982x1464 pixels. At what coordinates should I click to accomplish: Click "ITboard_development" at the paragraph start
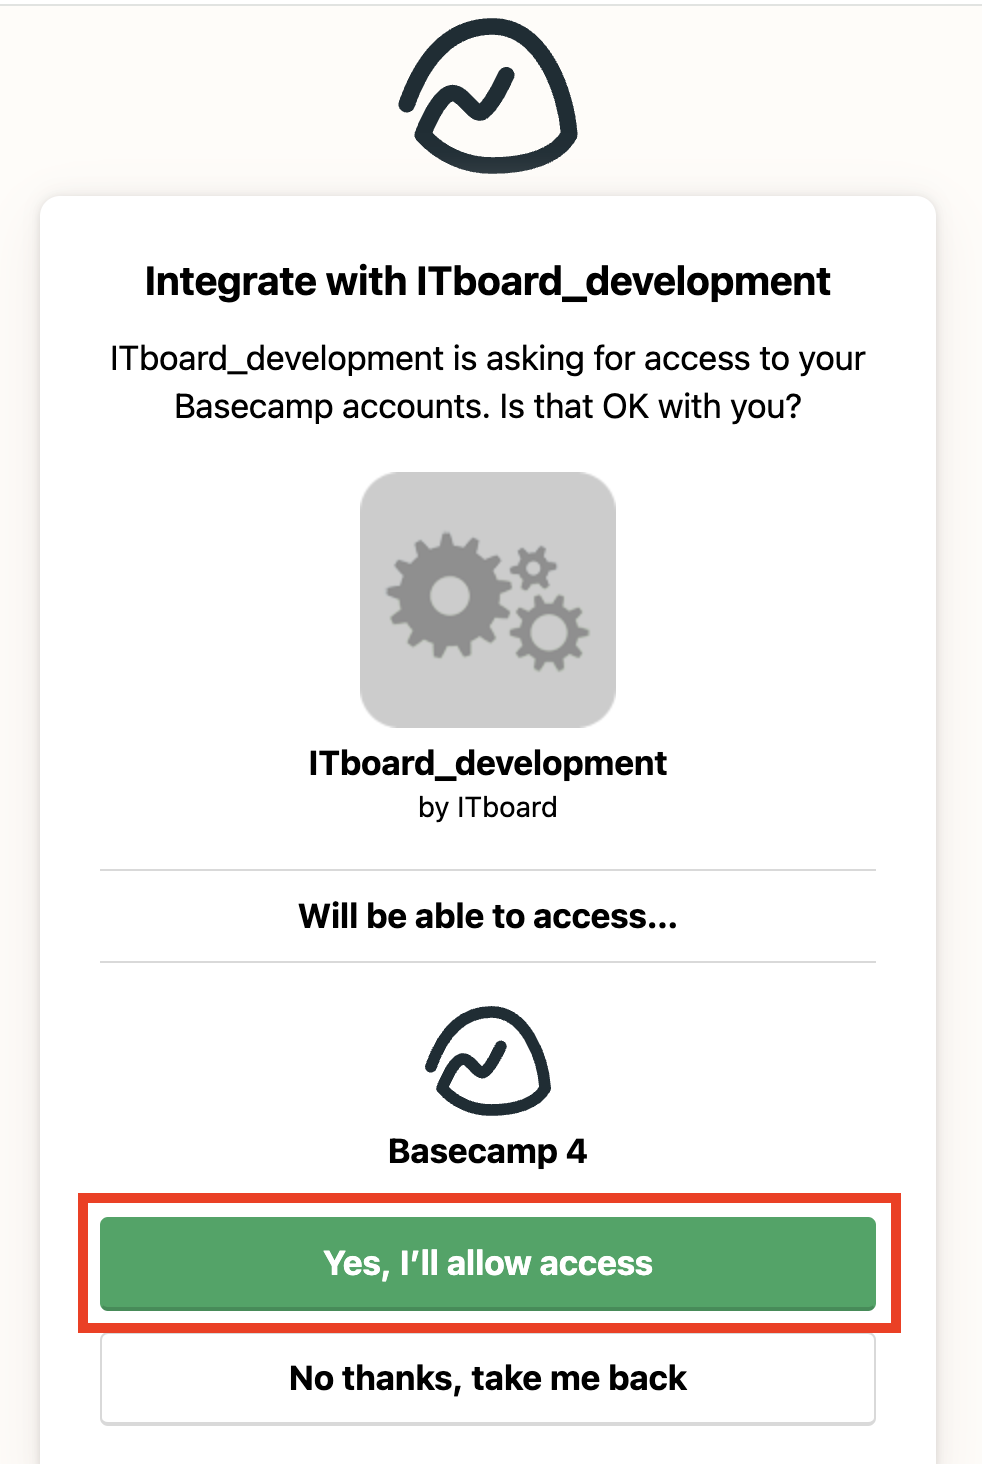pyautogui.click(x=277, y=358)
